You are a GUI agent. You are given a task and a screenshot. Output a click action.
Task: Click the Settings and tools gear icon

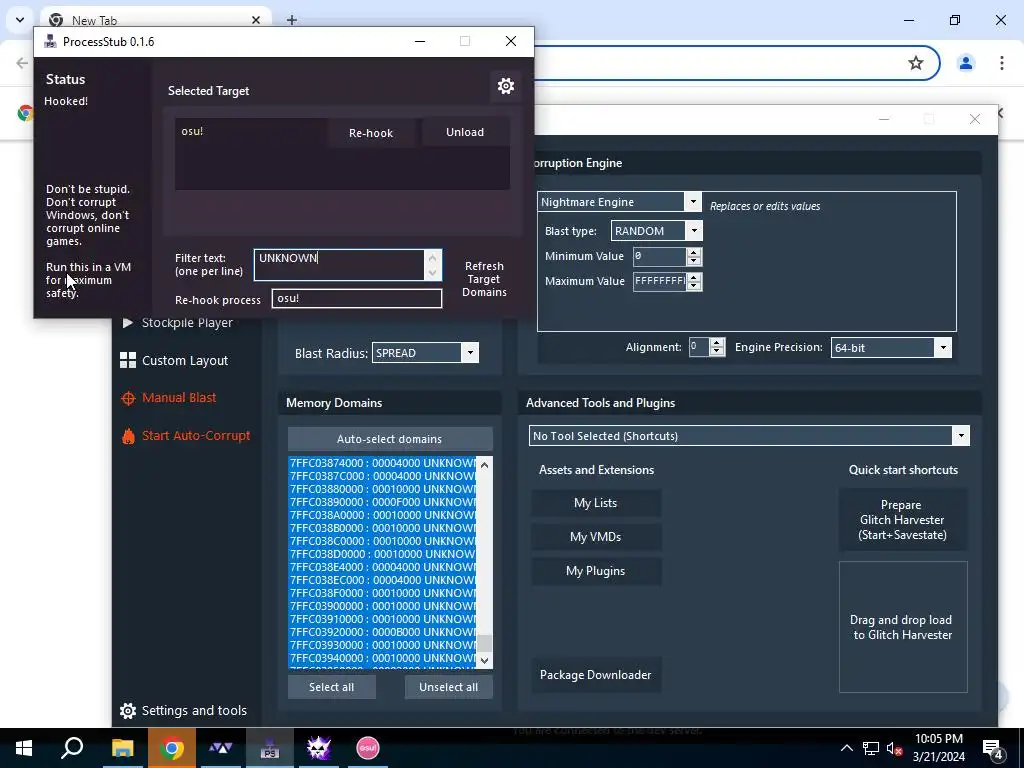click(128, 711)
